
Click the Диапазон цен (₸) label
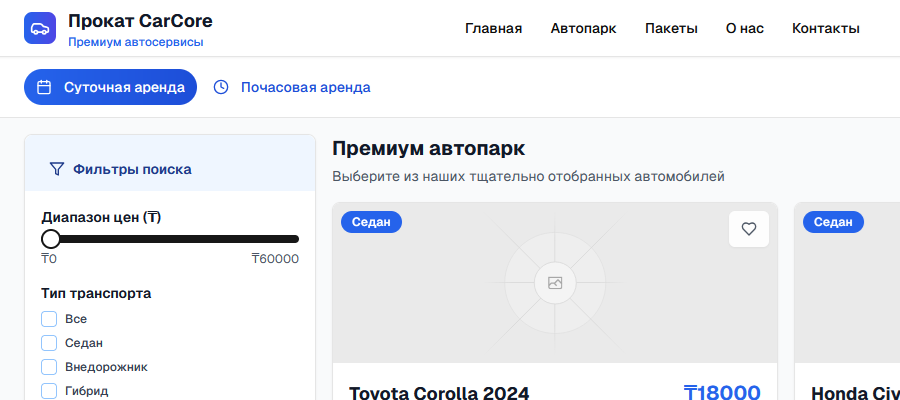click(101, 218)
